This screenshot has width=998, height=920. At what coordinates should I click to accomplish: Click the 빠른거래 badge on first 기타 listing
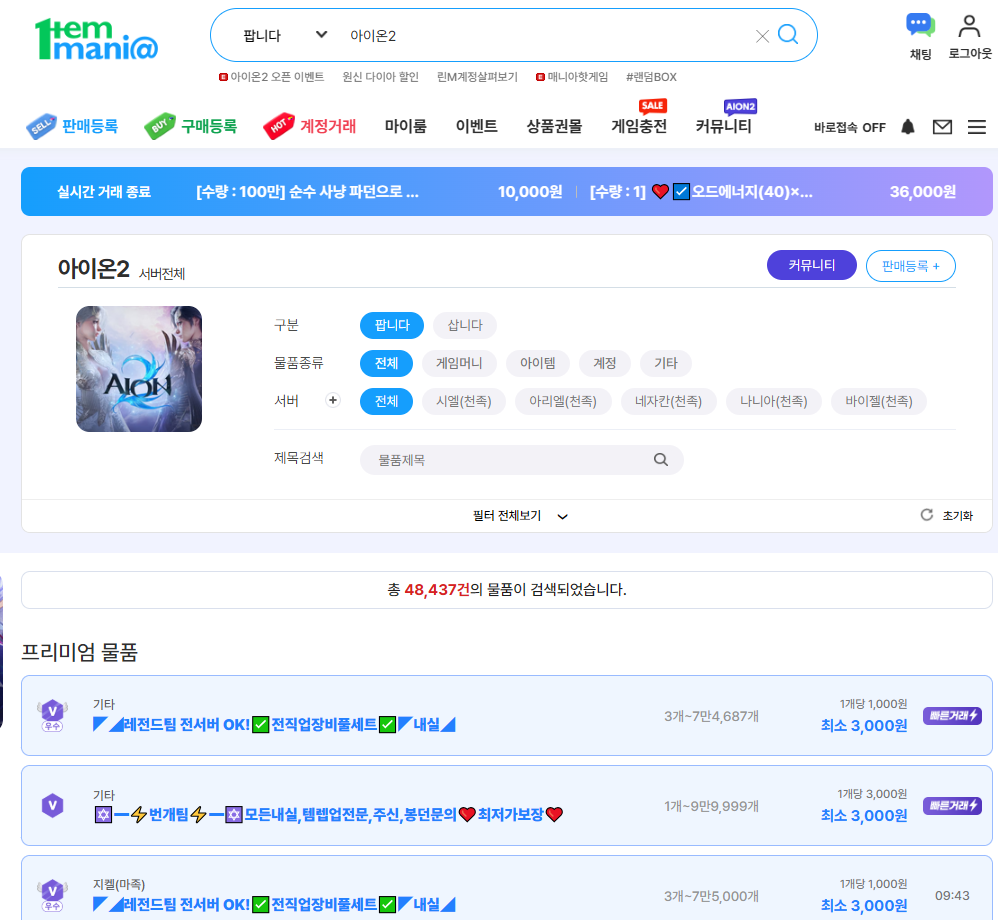[x=952, y=716]
